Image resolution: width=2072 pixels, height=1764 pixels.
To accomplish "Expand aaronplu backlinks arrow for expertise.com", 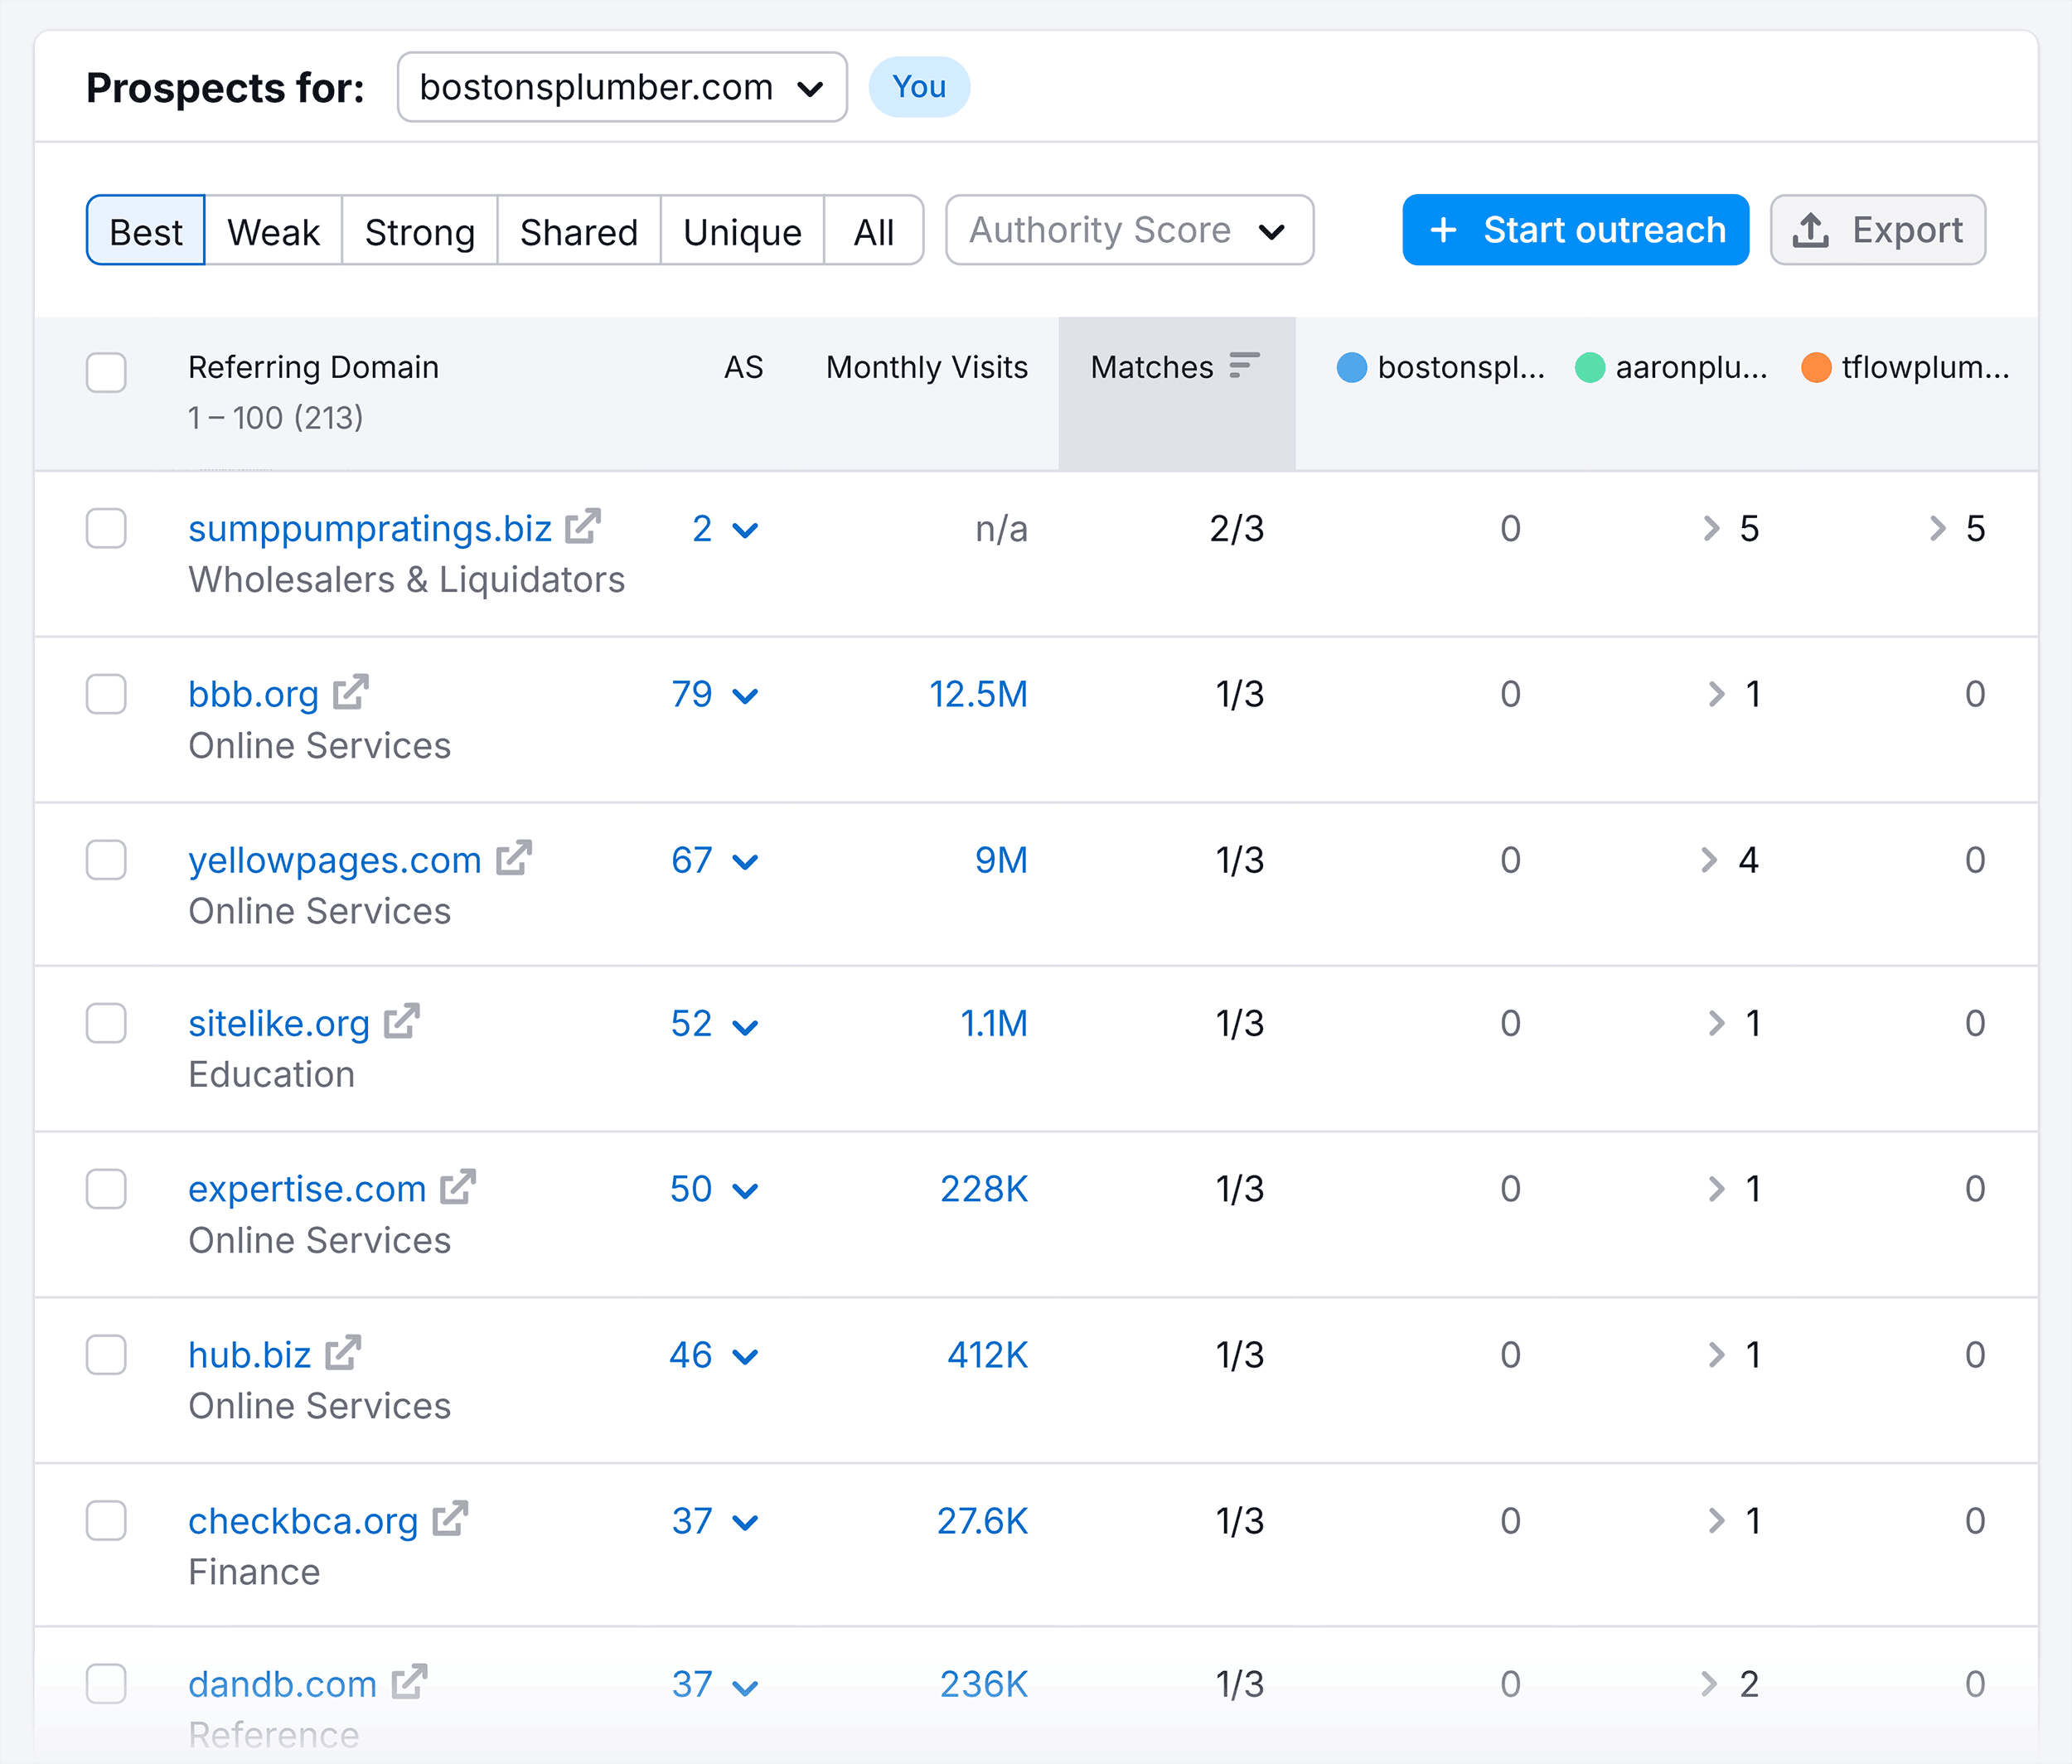I will coord(1716,1189).
